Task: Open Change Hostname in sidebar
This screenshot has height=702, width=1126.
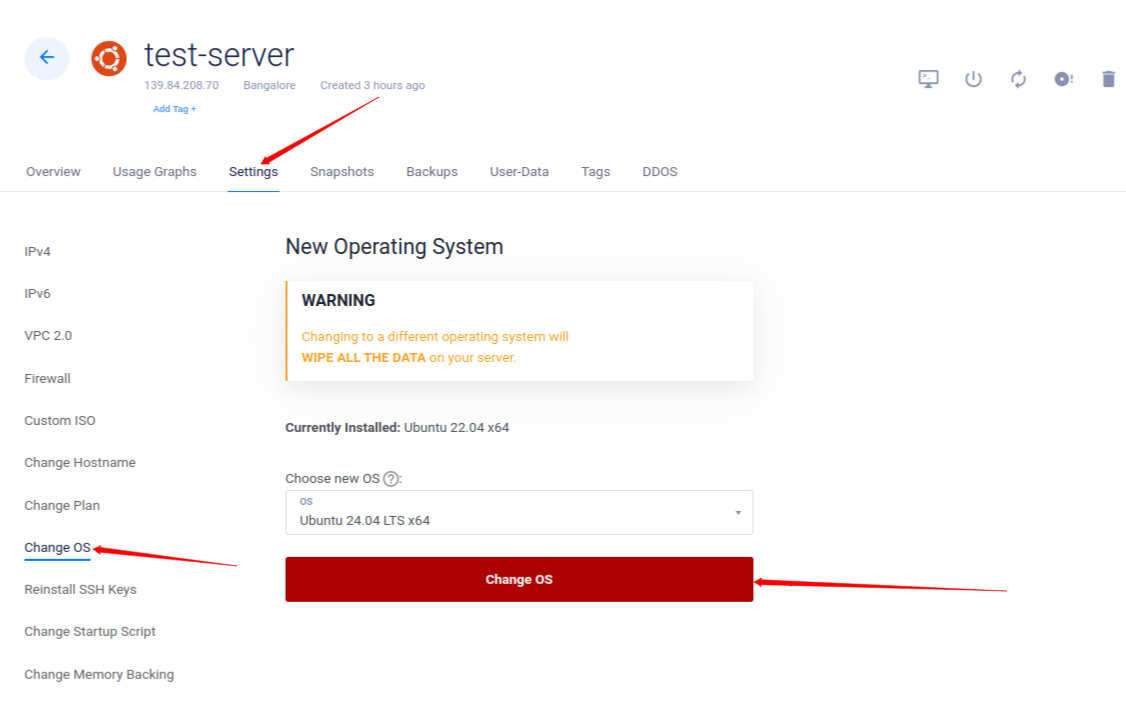Action: click(x=80, y=463)
